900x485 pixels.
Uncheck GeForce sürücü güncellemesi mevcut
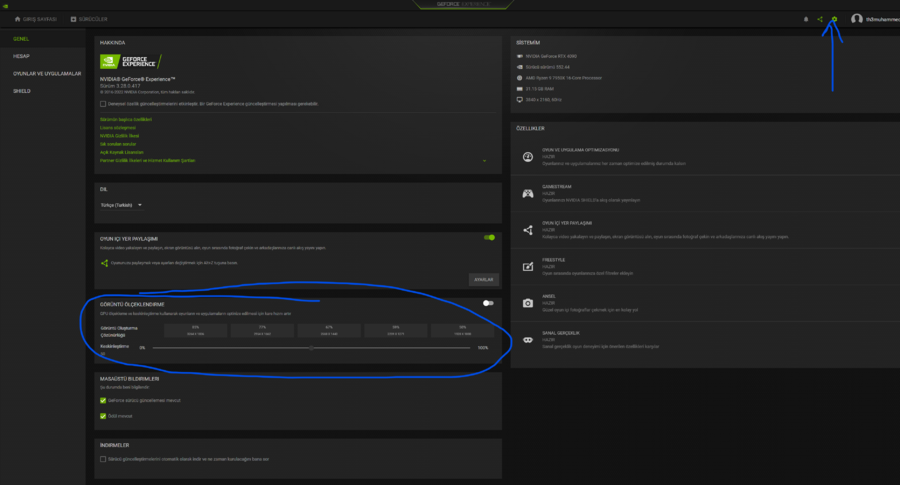tap(103, 401)
